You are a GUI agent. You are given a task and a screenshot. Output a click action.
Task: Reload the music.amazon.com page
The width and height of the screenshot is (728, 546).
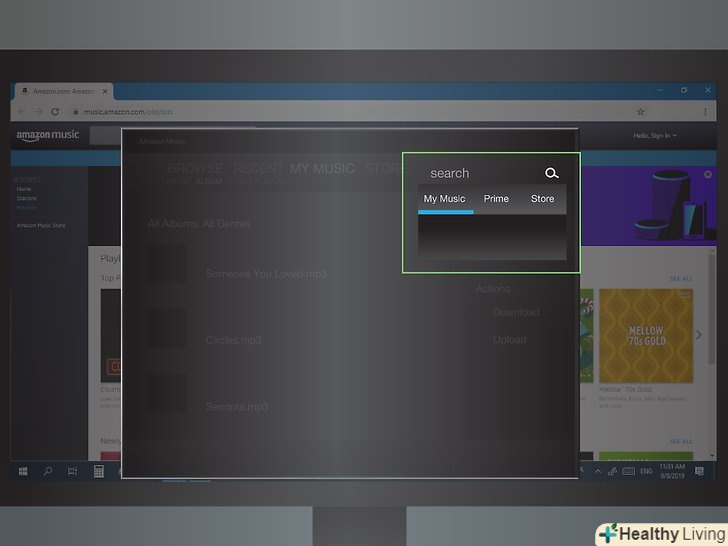pos(55,111)
